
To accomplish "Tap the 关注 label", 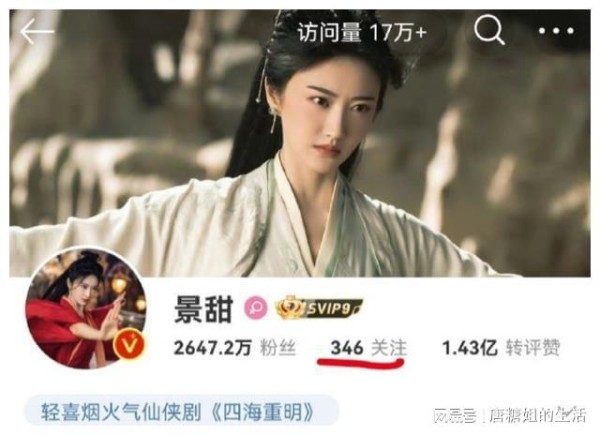I will [389, 348].
